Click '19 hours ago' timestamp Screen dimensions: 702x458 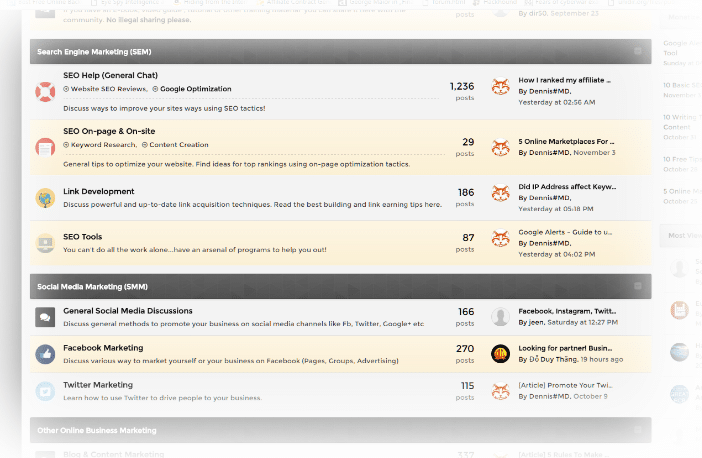[x=602, y=360]
